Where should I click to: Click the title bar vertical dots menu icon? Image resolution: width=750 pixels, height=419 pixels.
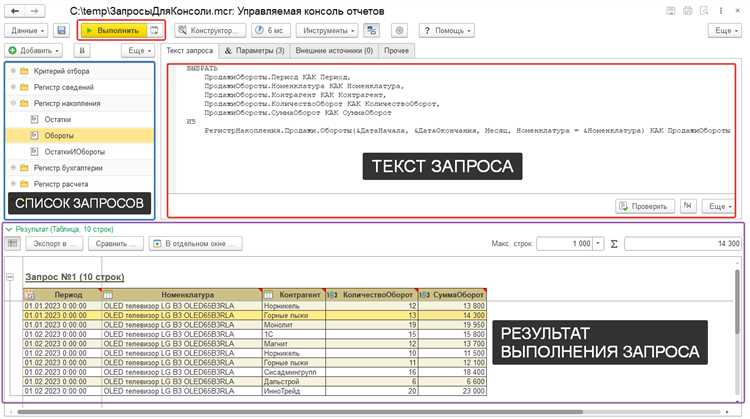point(721,11)
